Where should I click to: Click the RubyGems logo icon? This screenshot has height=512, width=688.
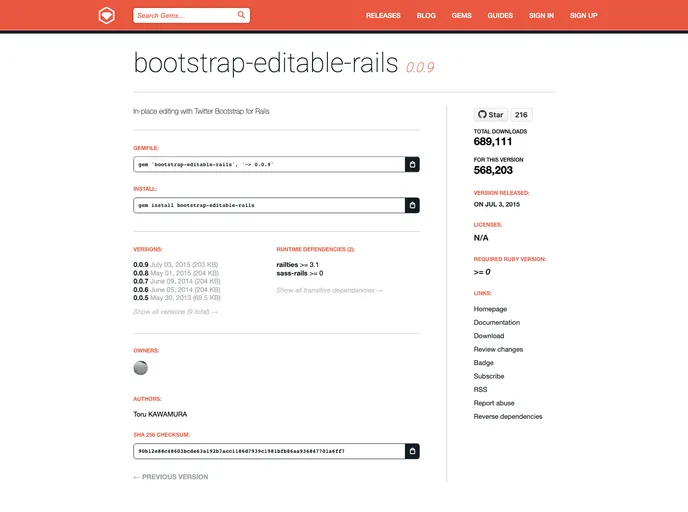(106, 15)
